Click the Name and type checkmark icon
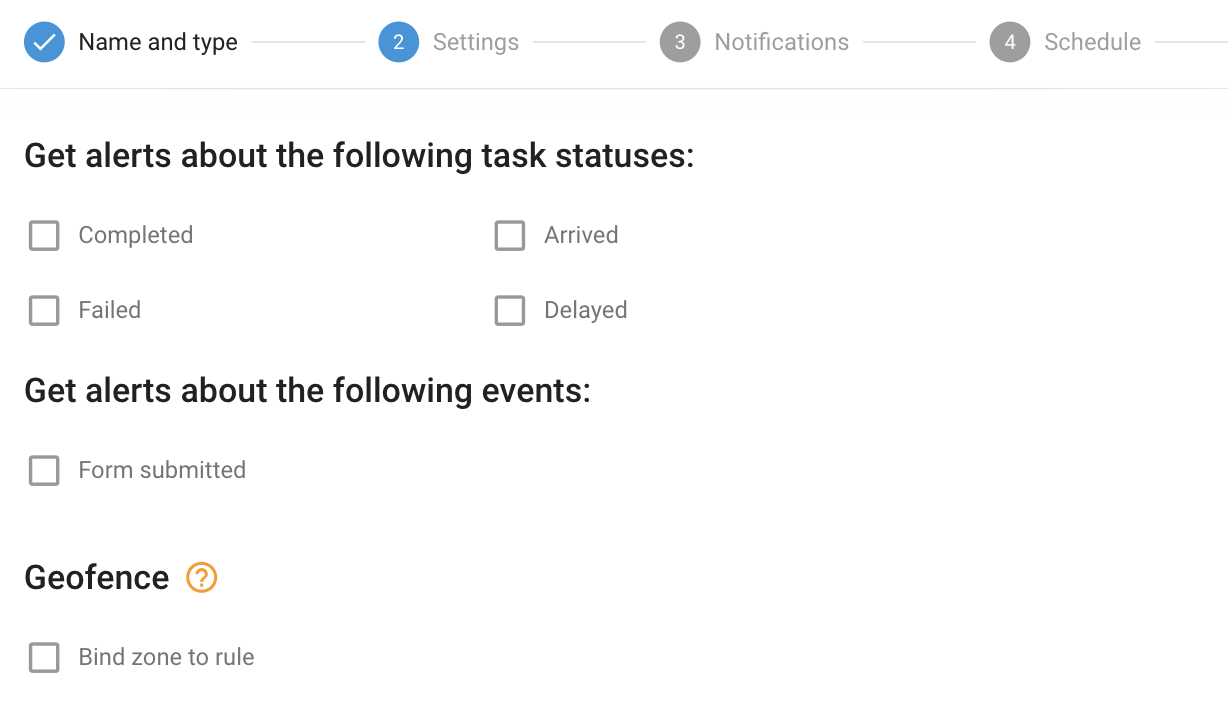This screenshot has width=1228, height=706. (44, 42)
